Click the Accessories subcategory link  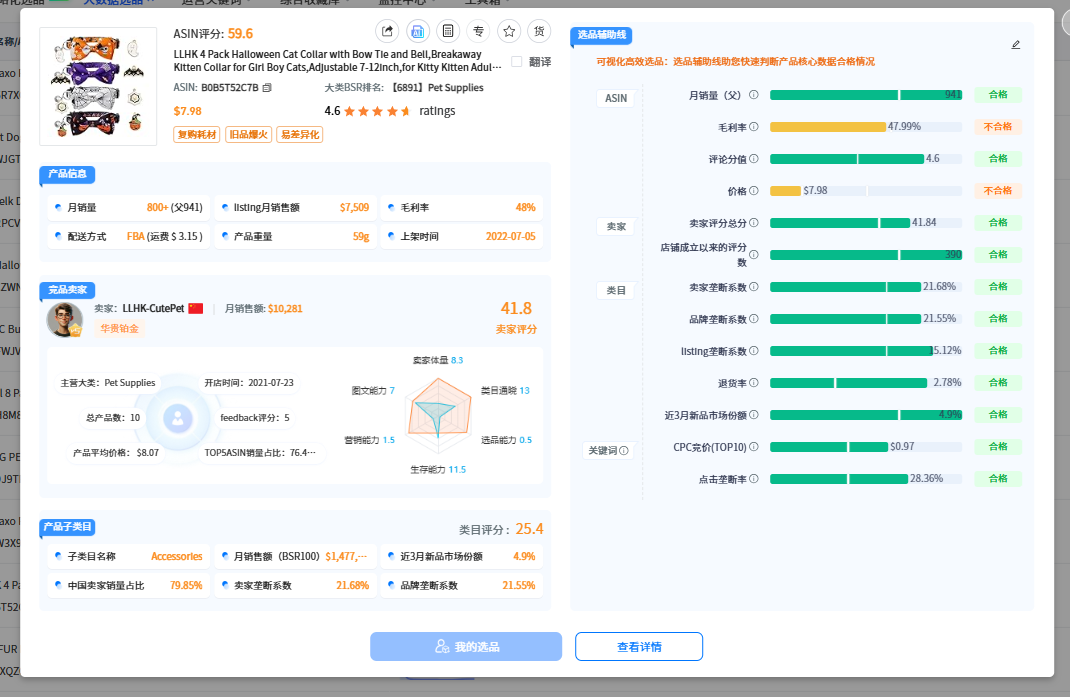(177, 556)
